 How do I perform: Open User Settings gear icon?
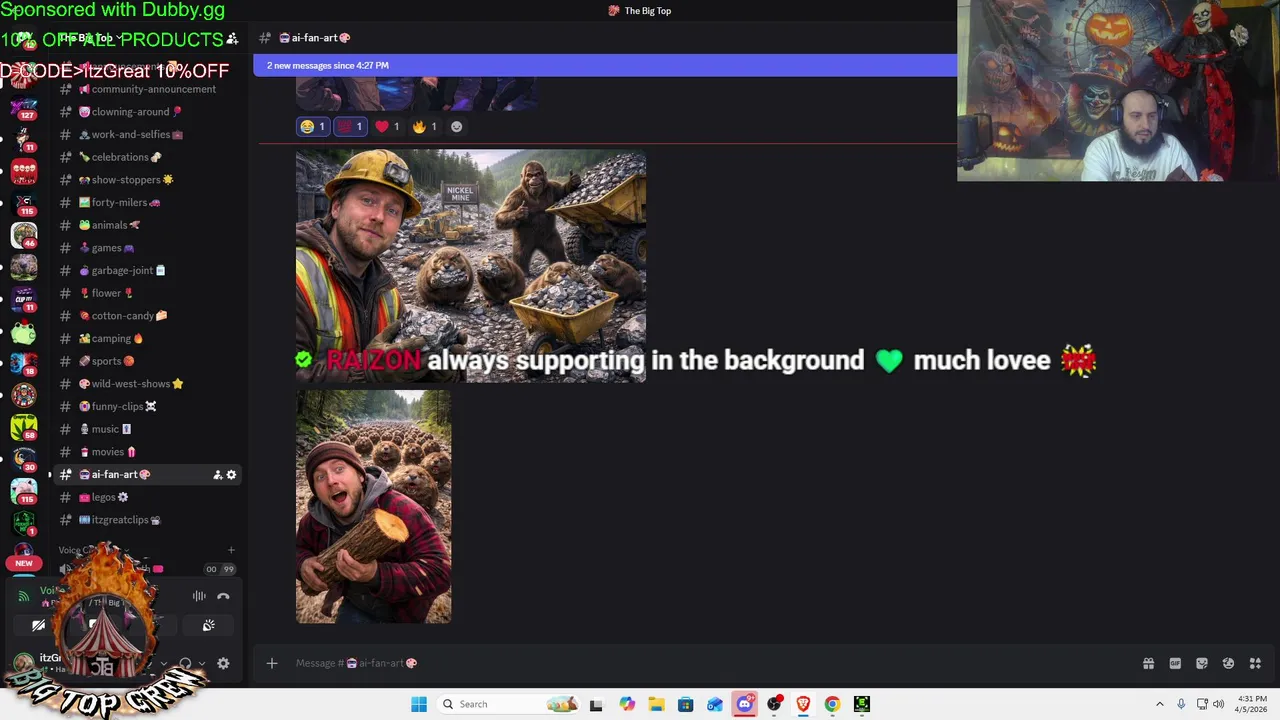[x=223, y=663]
